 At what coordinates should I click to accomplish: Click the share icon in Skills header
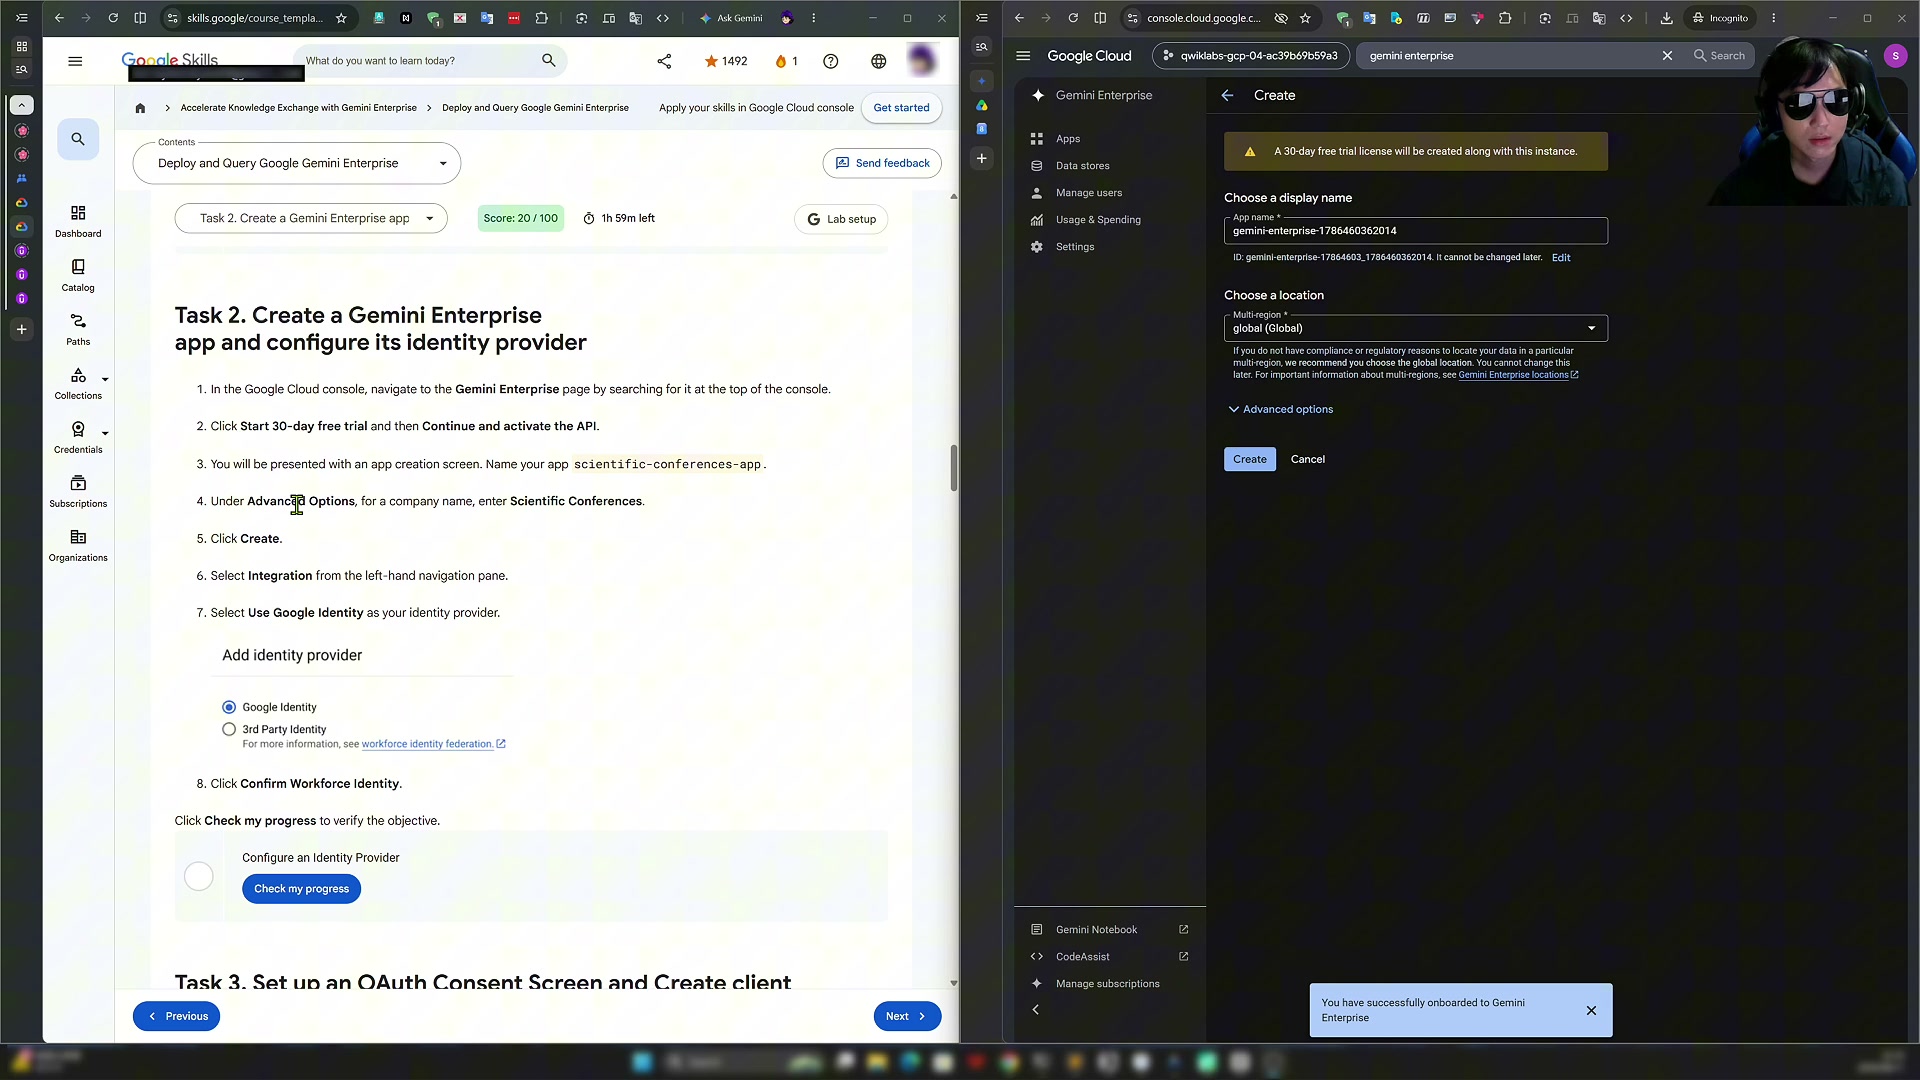coord(664,61)
